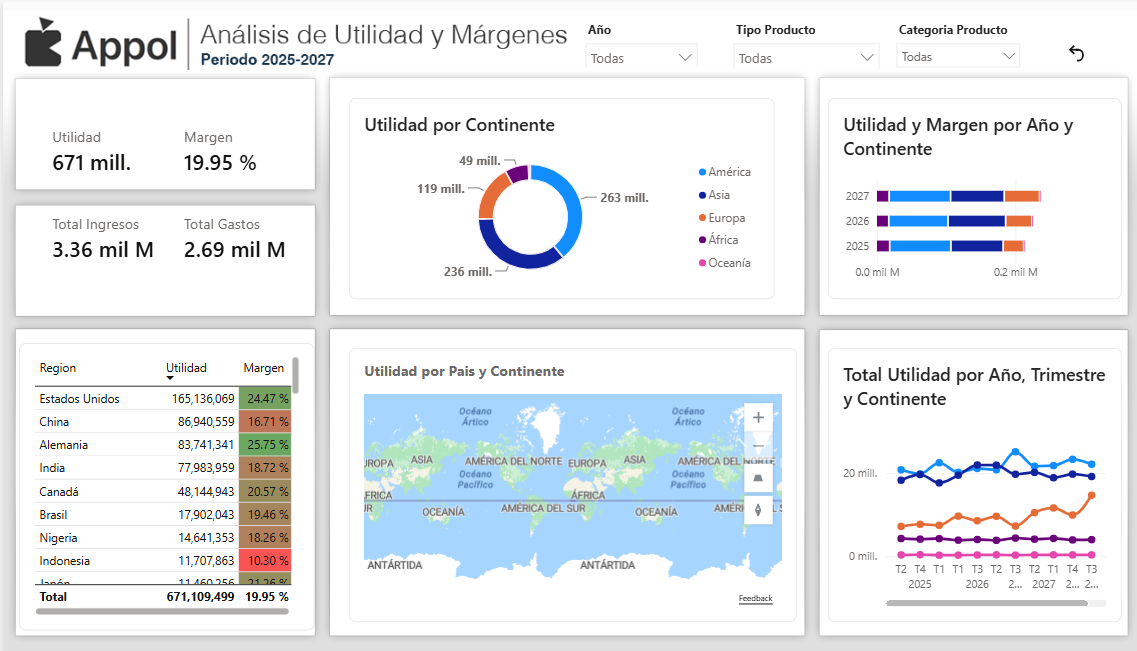This screenshot has width=1137, height=651.
Task: Sort table by Region column header
Action: pos(57,368)
